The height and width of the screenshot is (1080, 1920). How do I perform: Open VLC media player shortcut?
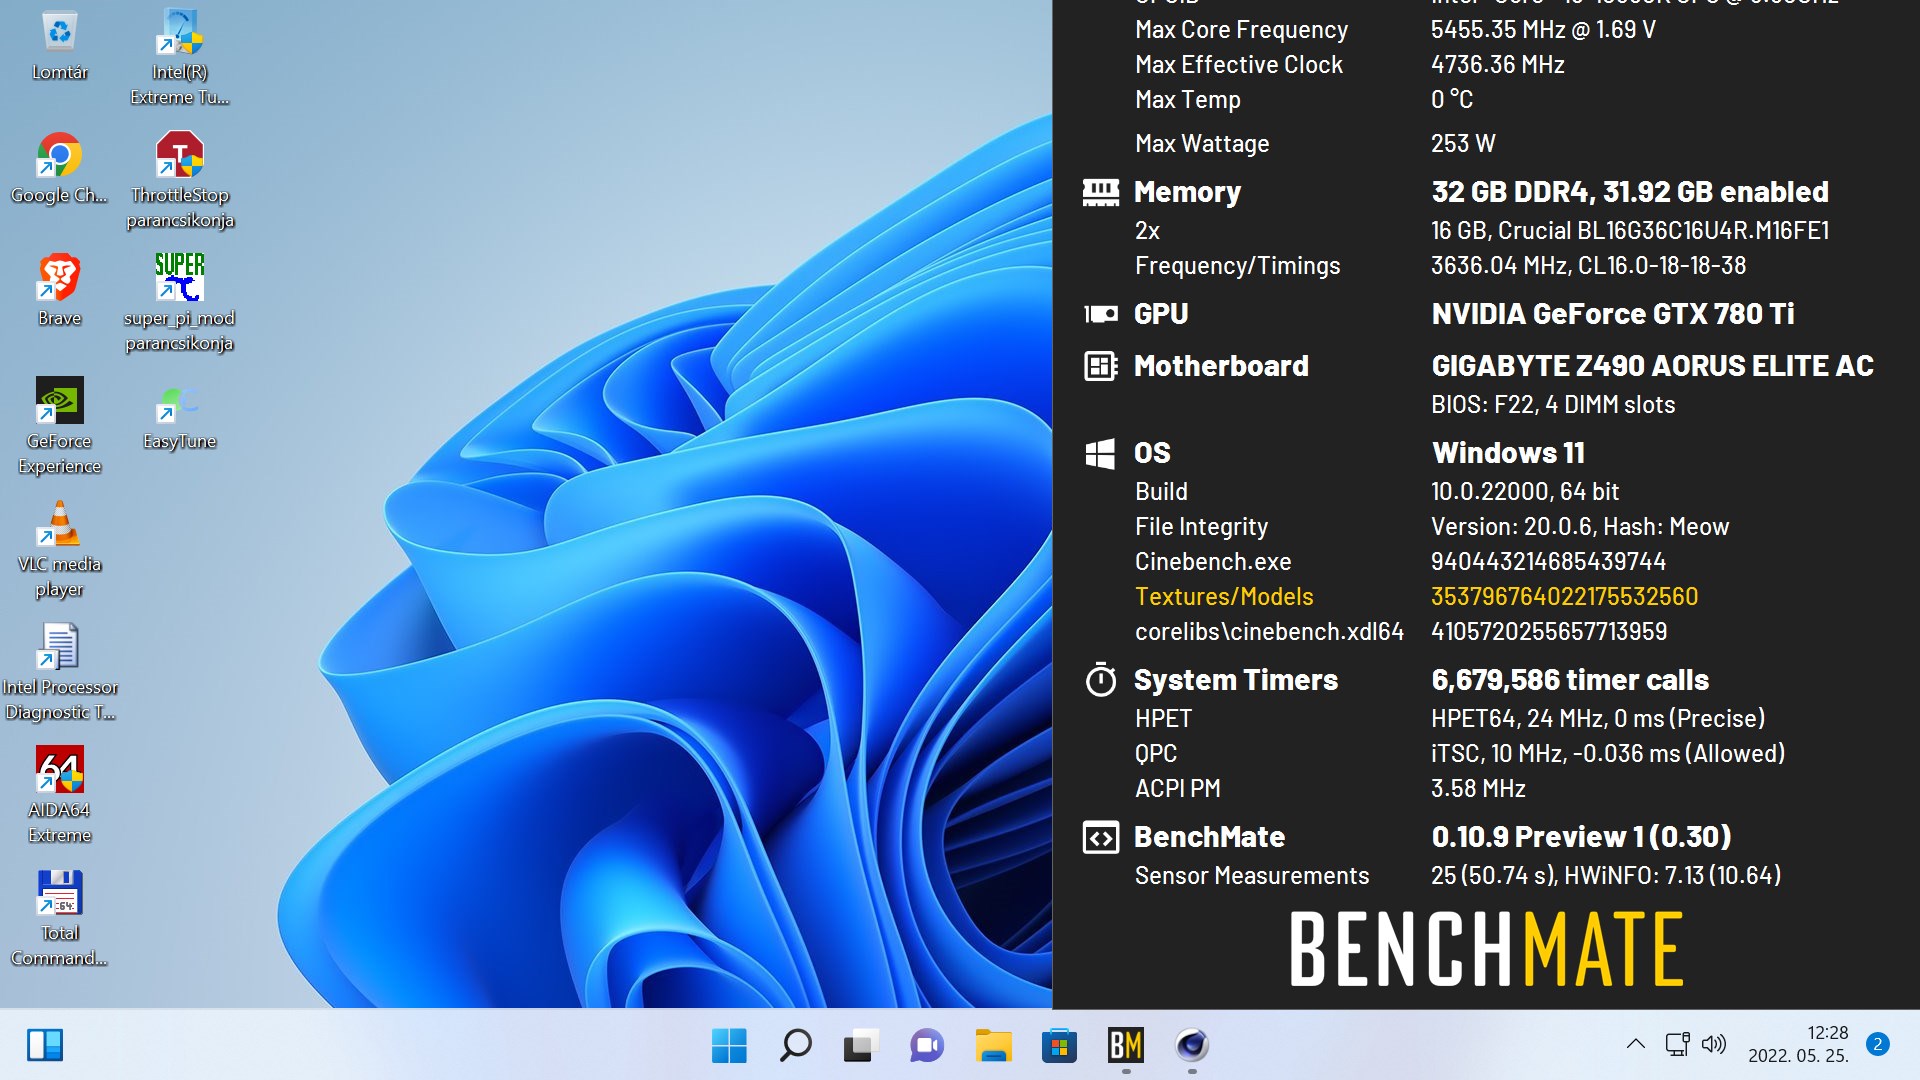59,549
